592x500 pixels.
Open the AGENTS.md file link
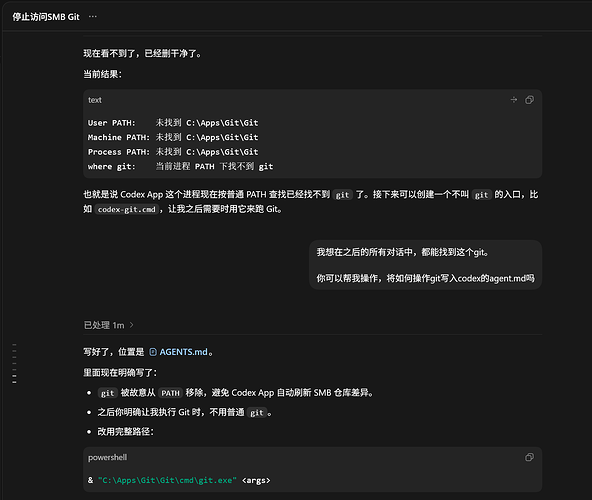click(x=183, y=352)
